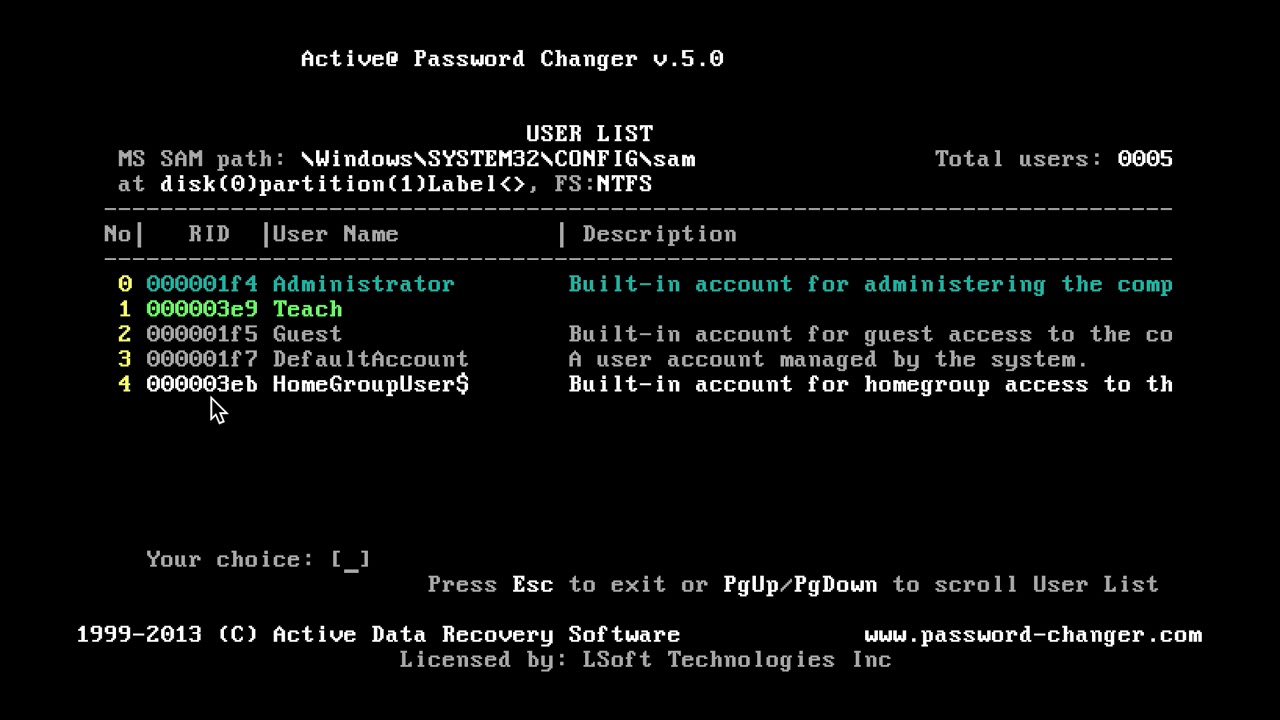Screen dimensions: 1280x720
Task: Click the HomeGroupUser$ account name
Action: [x=370, y=384]
